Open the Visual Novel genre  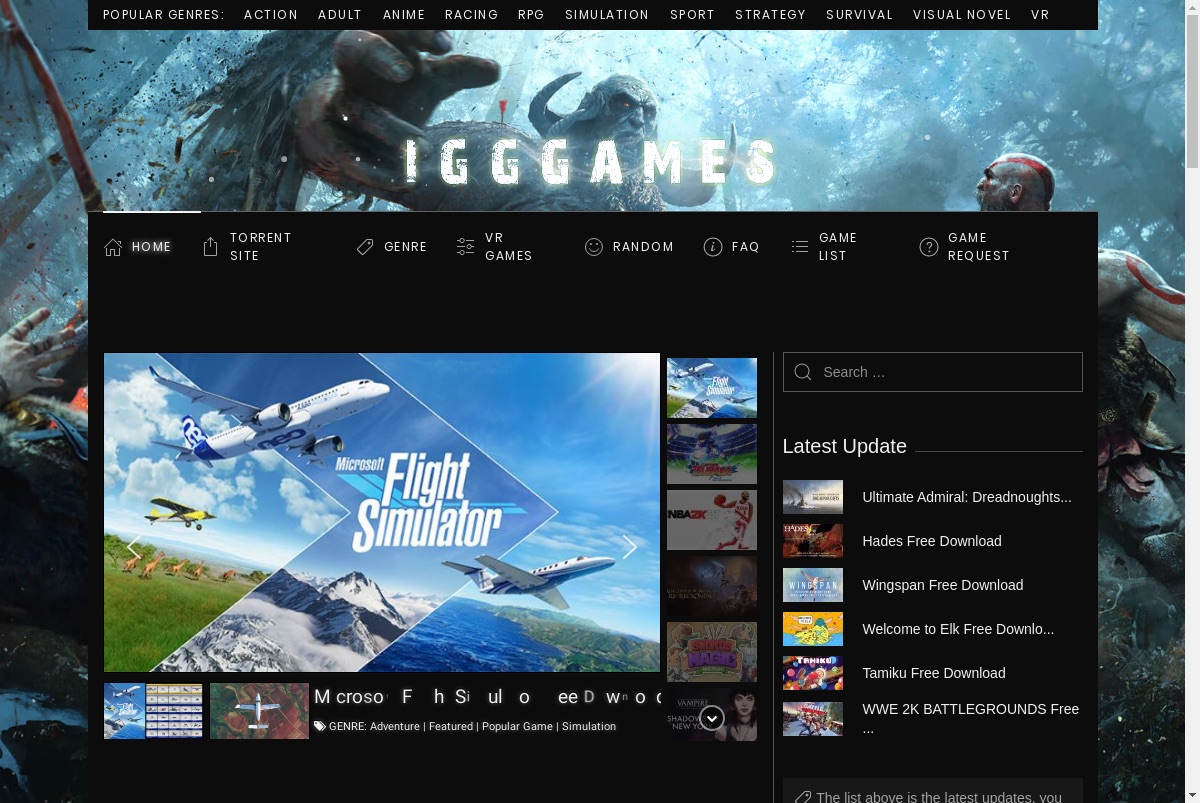click(962, 15)
